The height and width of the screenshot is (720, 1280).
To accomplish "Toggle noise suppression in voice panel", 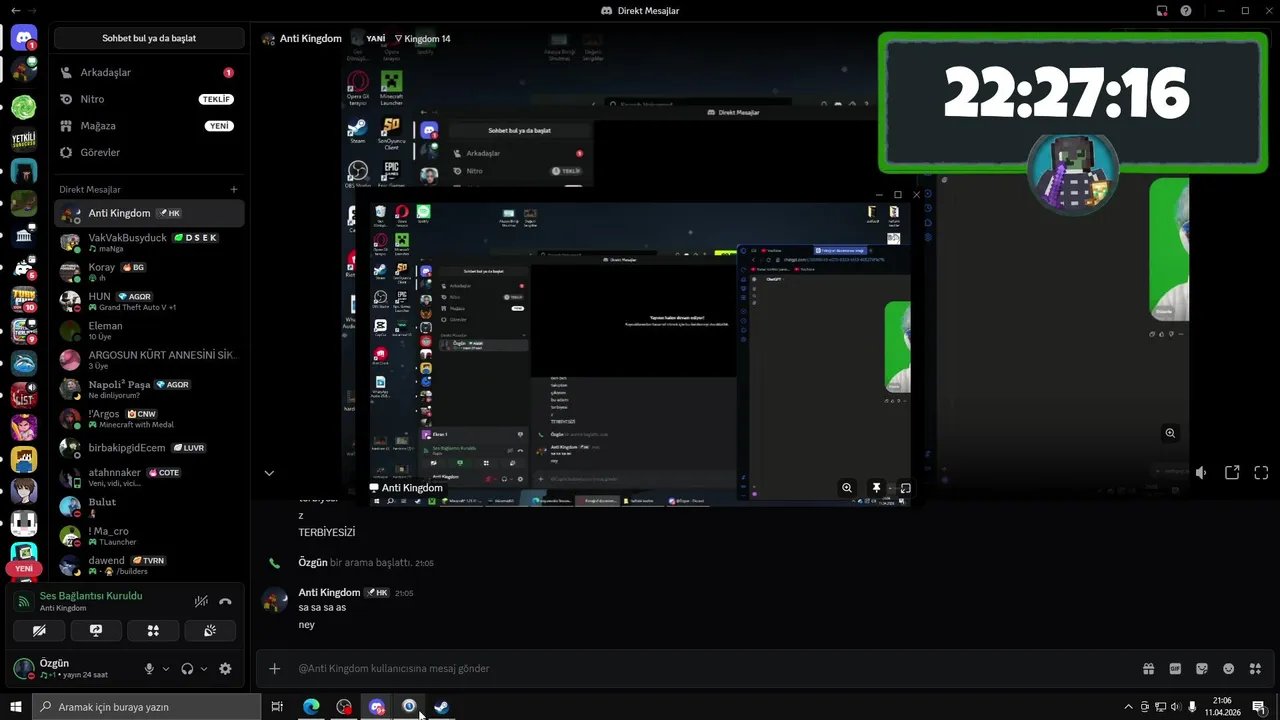I will point(201,601).
